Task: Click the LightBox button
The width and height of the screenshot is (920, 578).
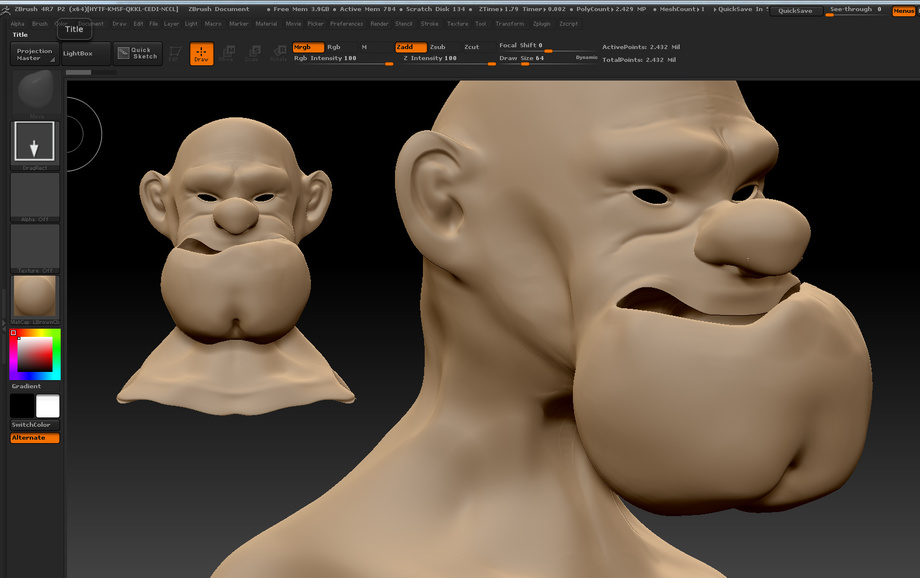Action: point(86,53)
